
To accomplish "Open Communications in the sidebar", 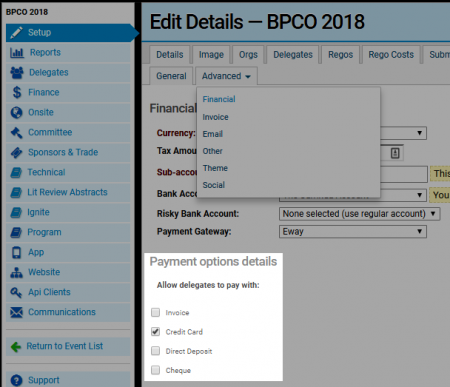I will click(68, 312).
